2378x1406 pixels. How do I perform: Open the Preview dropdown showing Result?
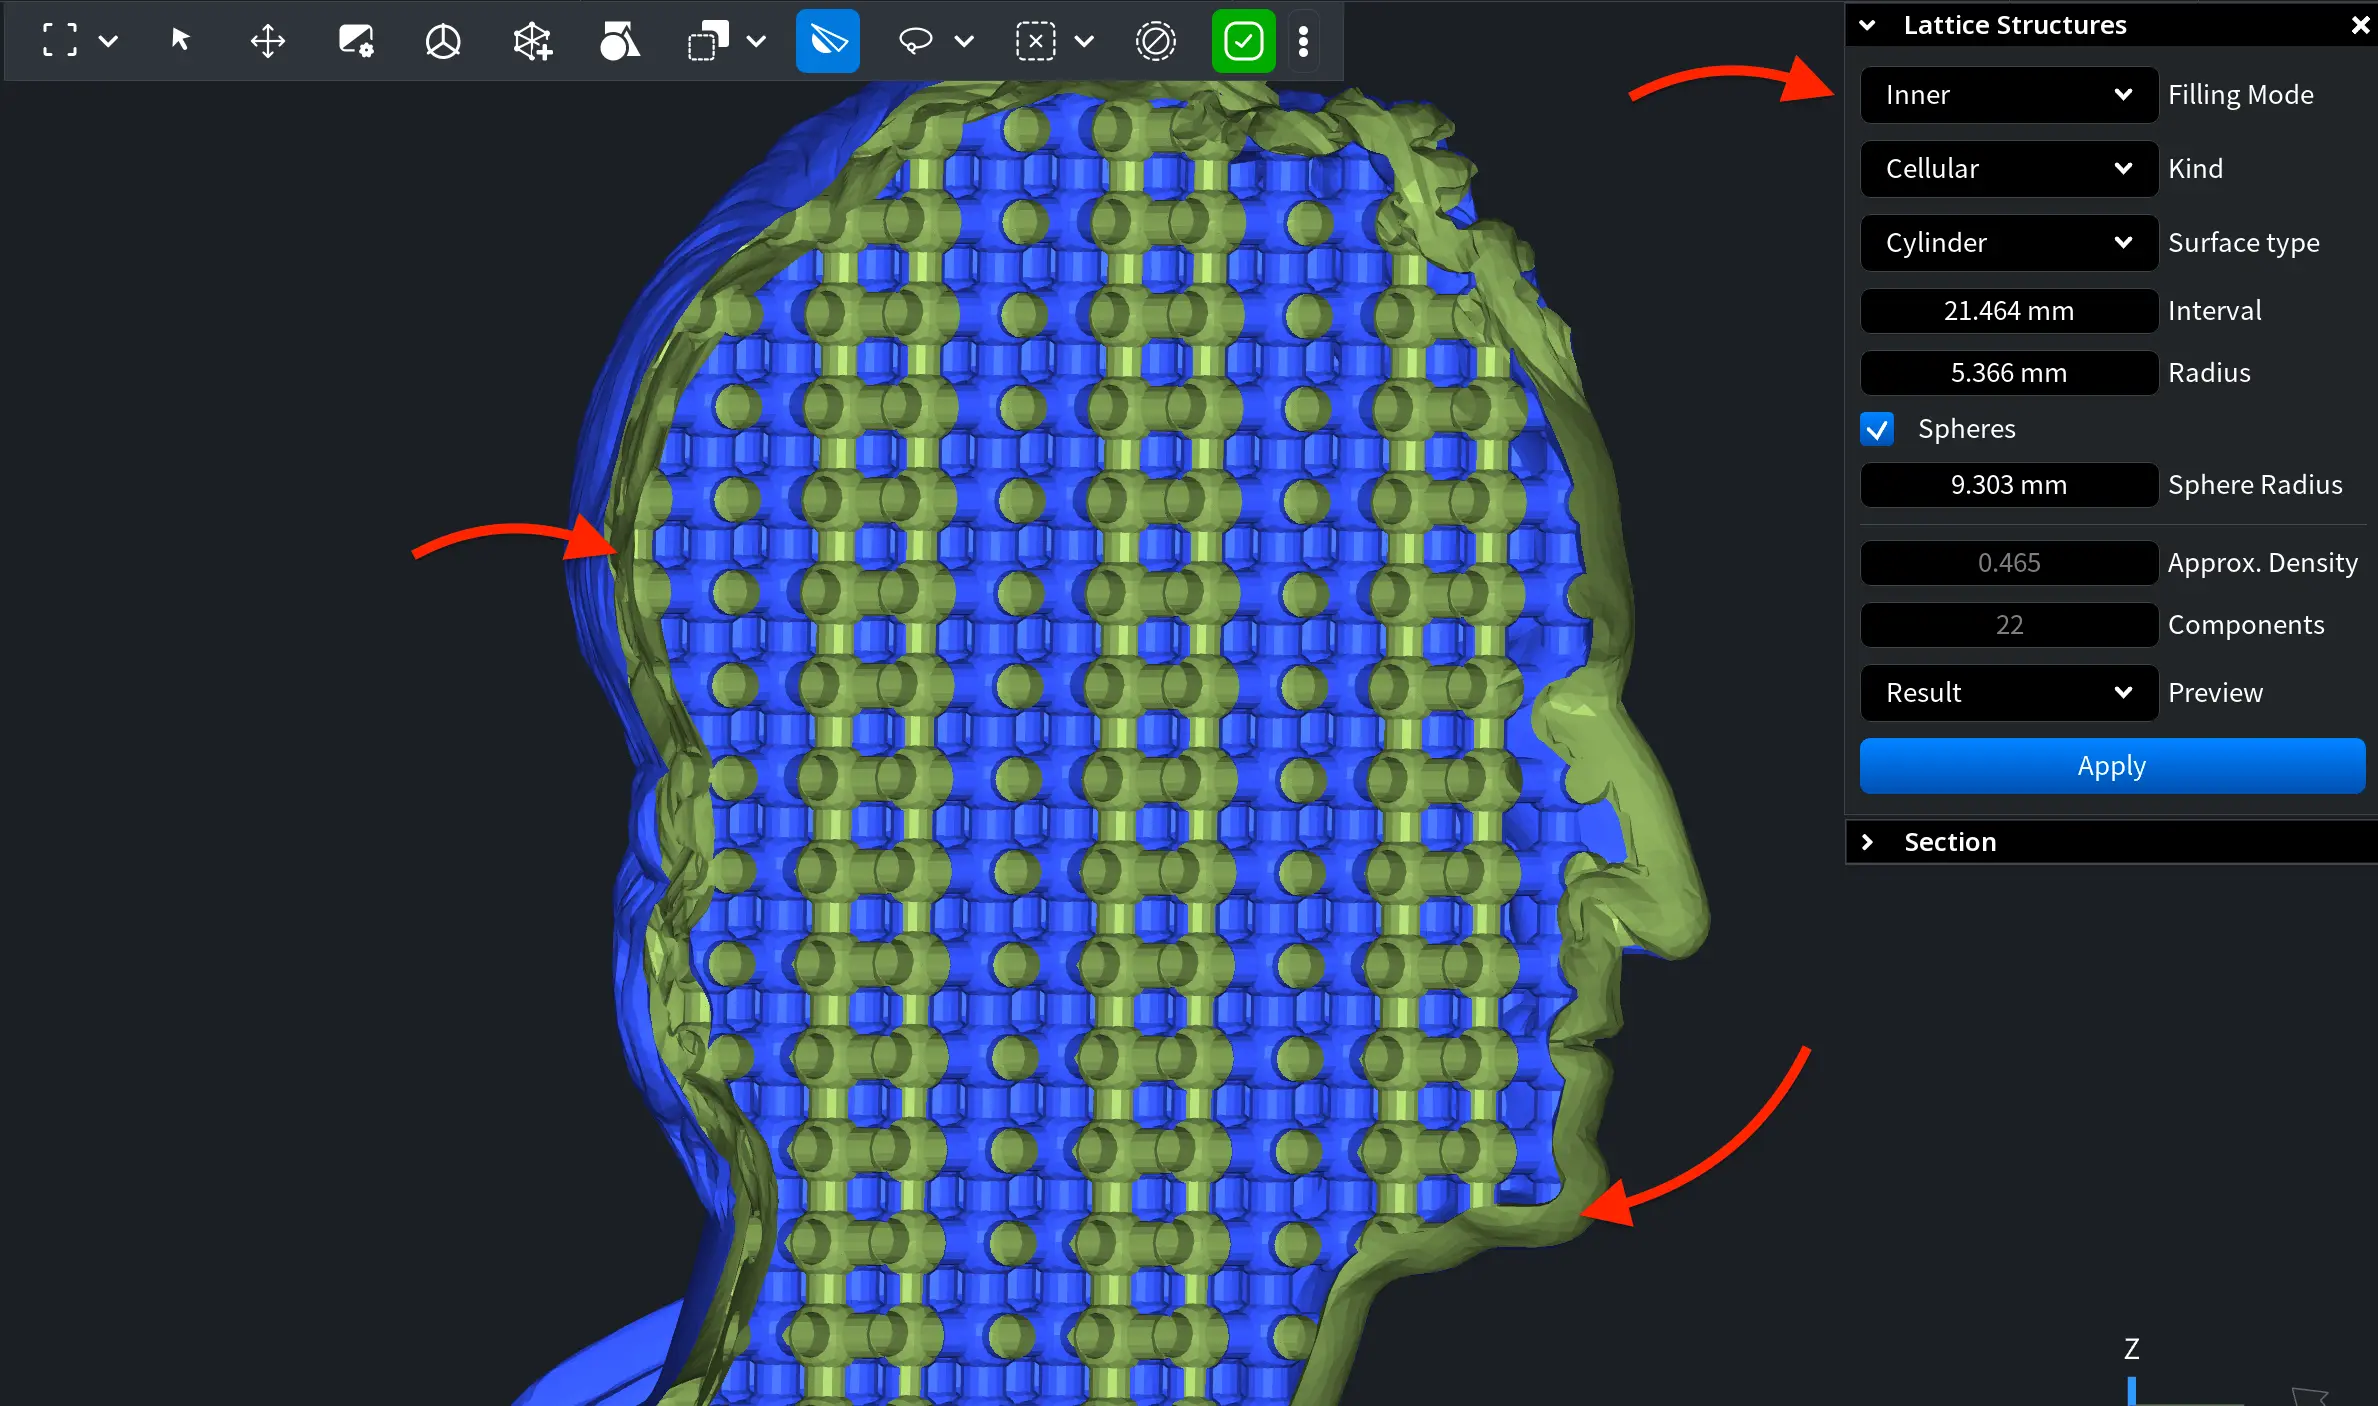pos(2008,692)
